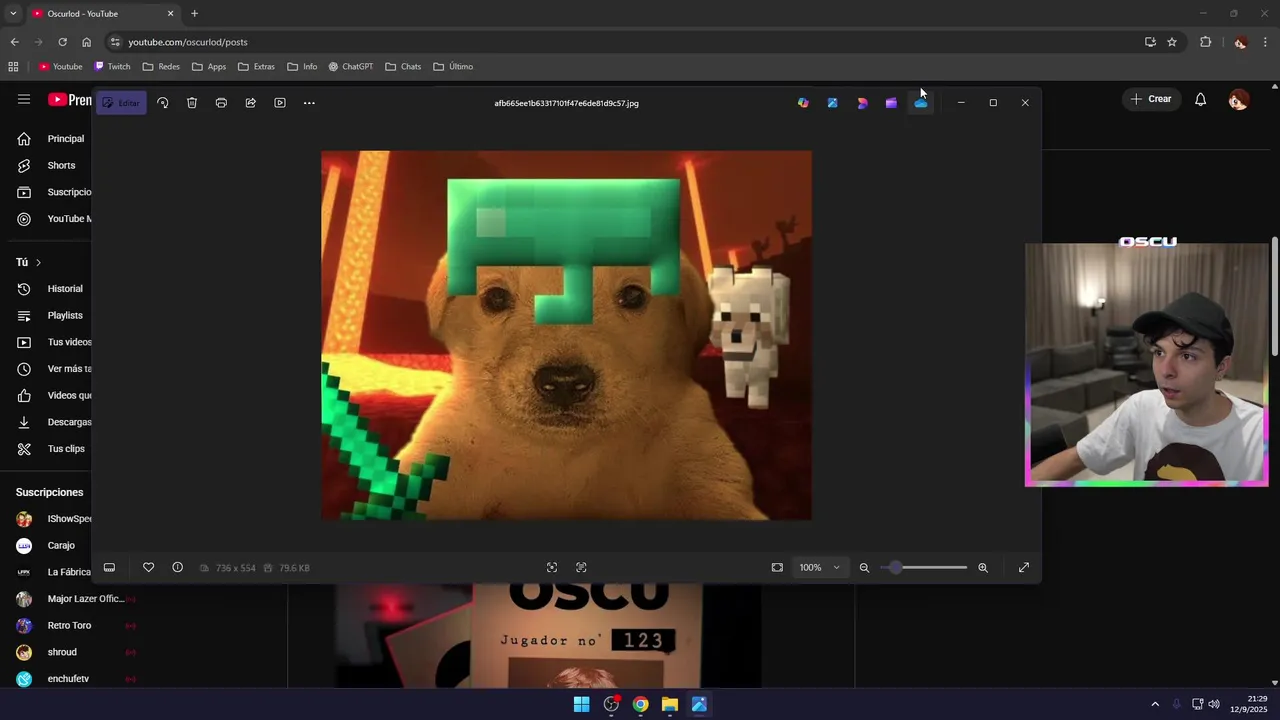Image resolution: width=1280 pixels, height=720 pixels.
Task: Show hidden system tray icons chevron
Action: click(x=1155, y=704)
